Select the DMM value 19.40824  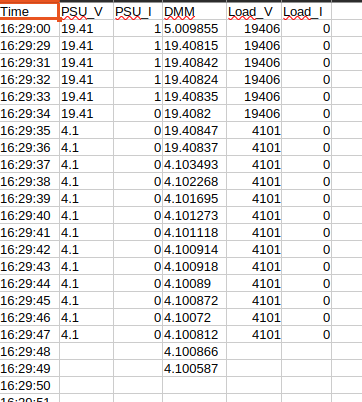195,80
